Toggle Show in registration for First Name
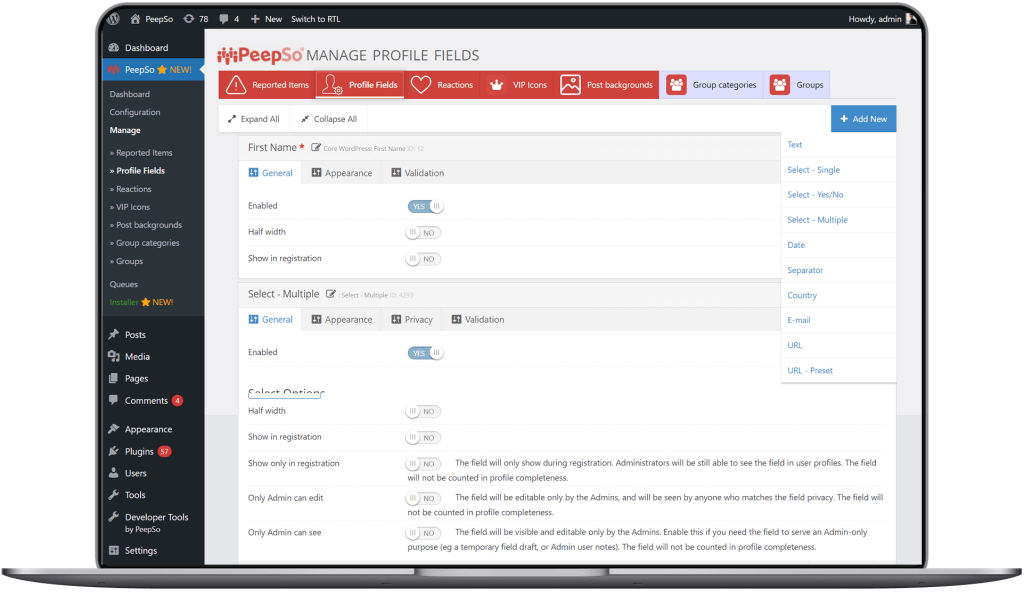 point(423,259)
